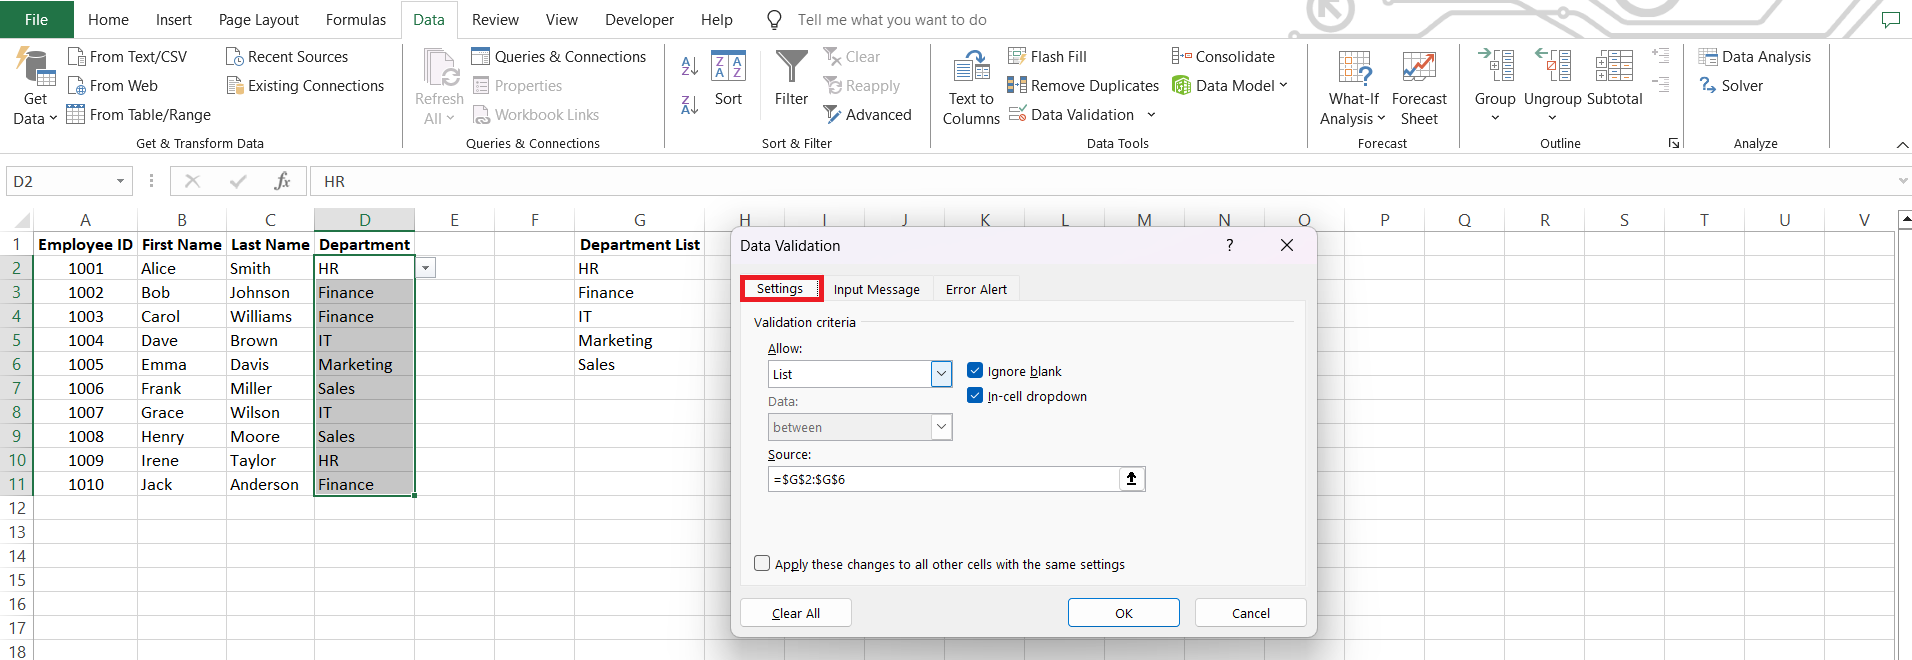Click the insert function fx icon
Image resolution: width=1912 pixels, height=660 pixels.
click(282, 181)
